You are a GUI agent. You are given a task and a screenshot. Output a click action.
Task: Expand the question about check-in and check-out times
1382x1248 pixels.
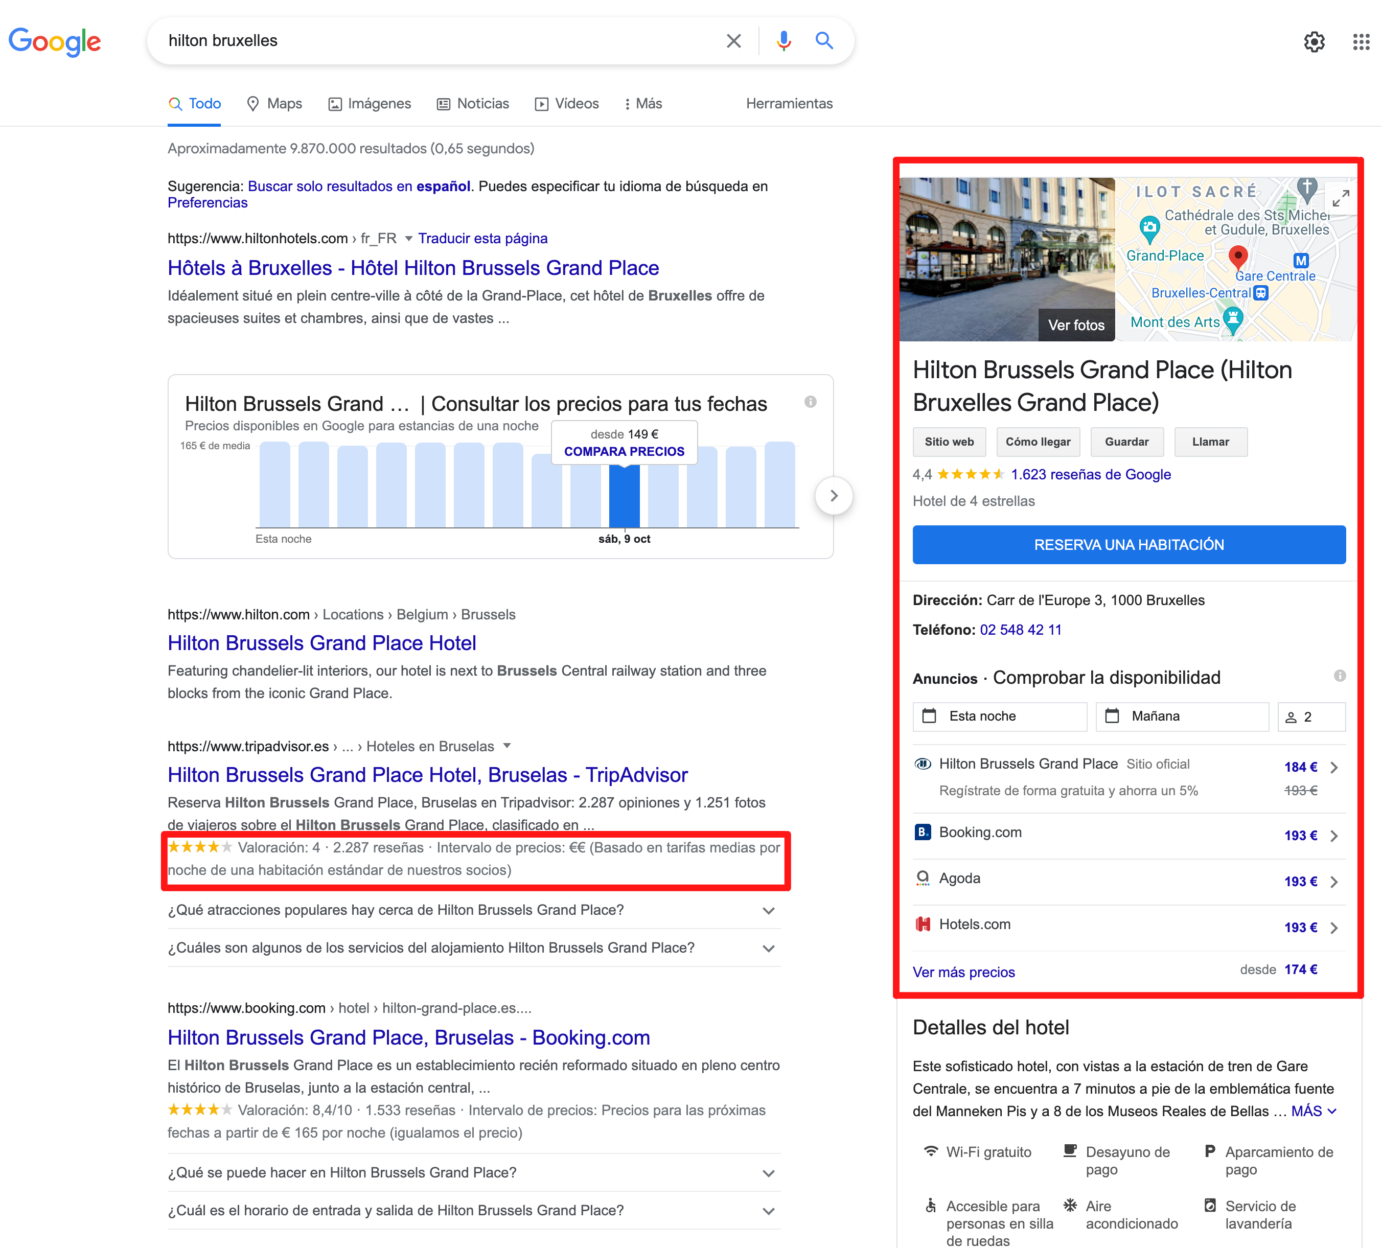(768, 1211)
